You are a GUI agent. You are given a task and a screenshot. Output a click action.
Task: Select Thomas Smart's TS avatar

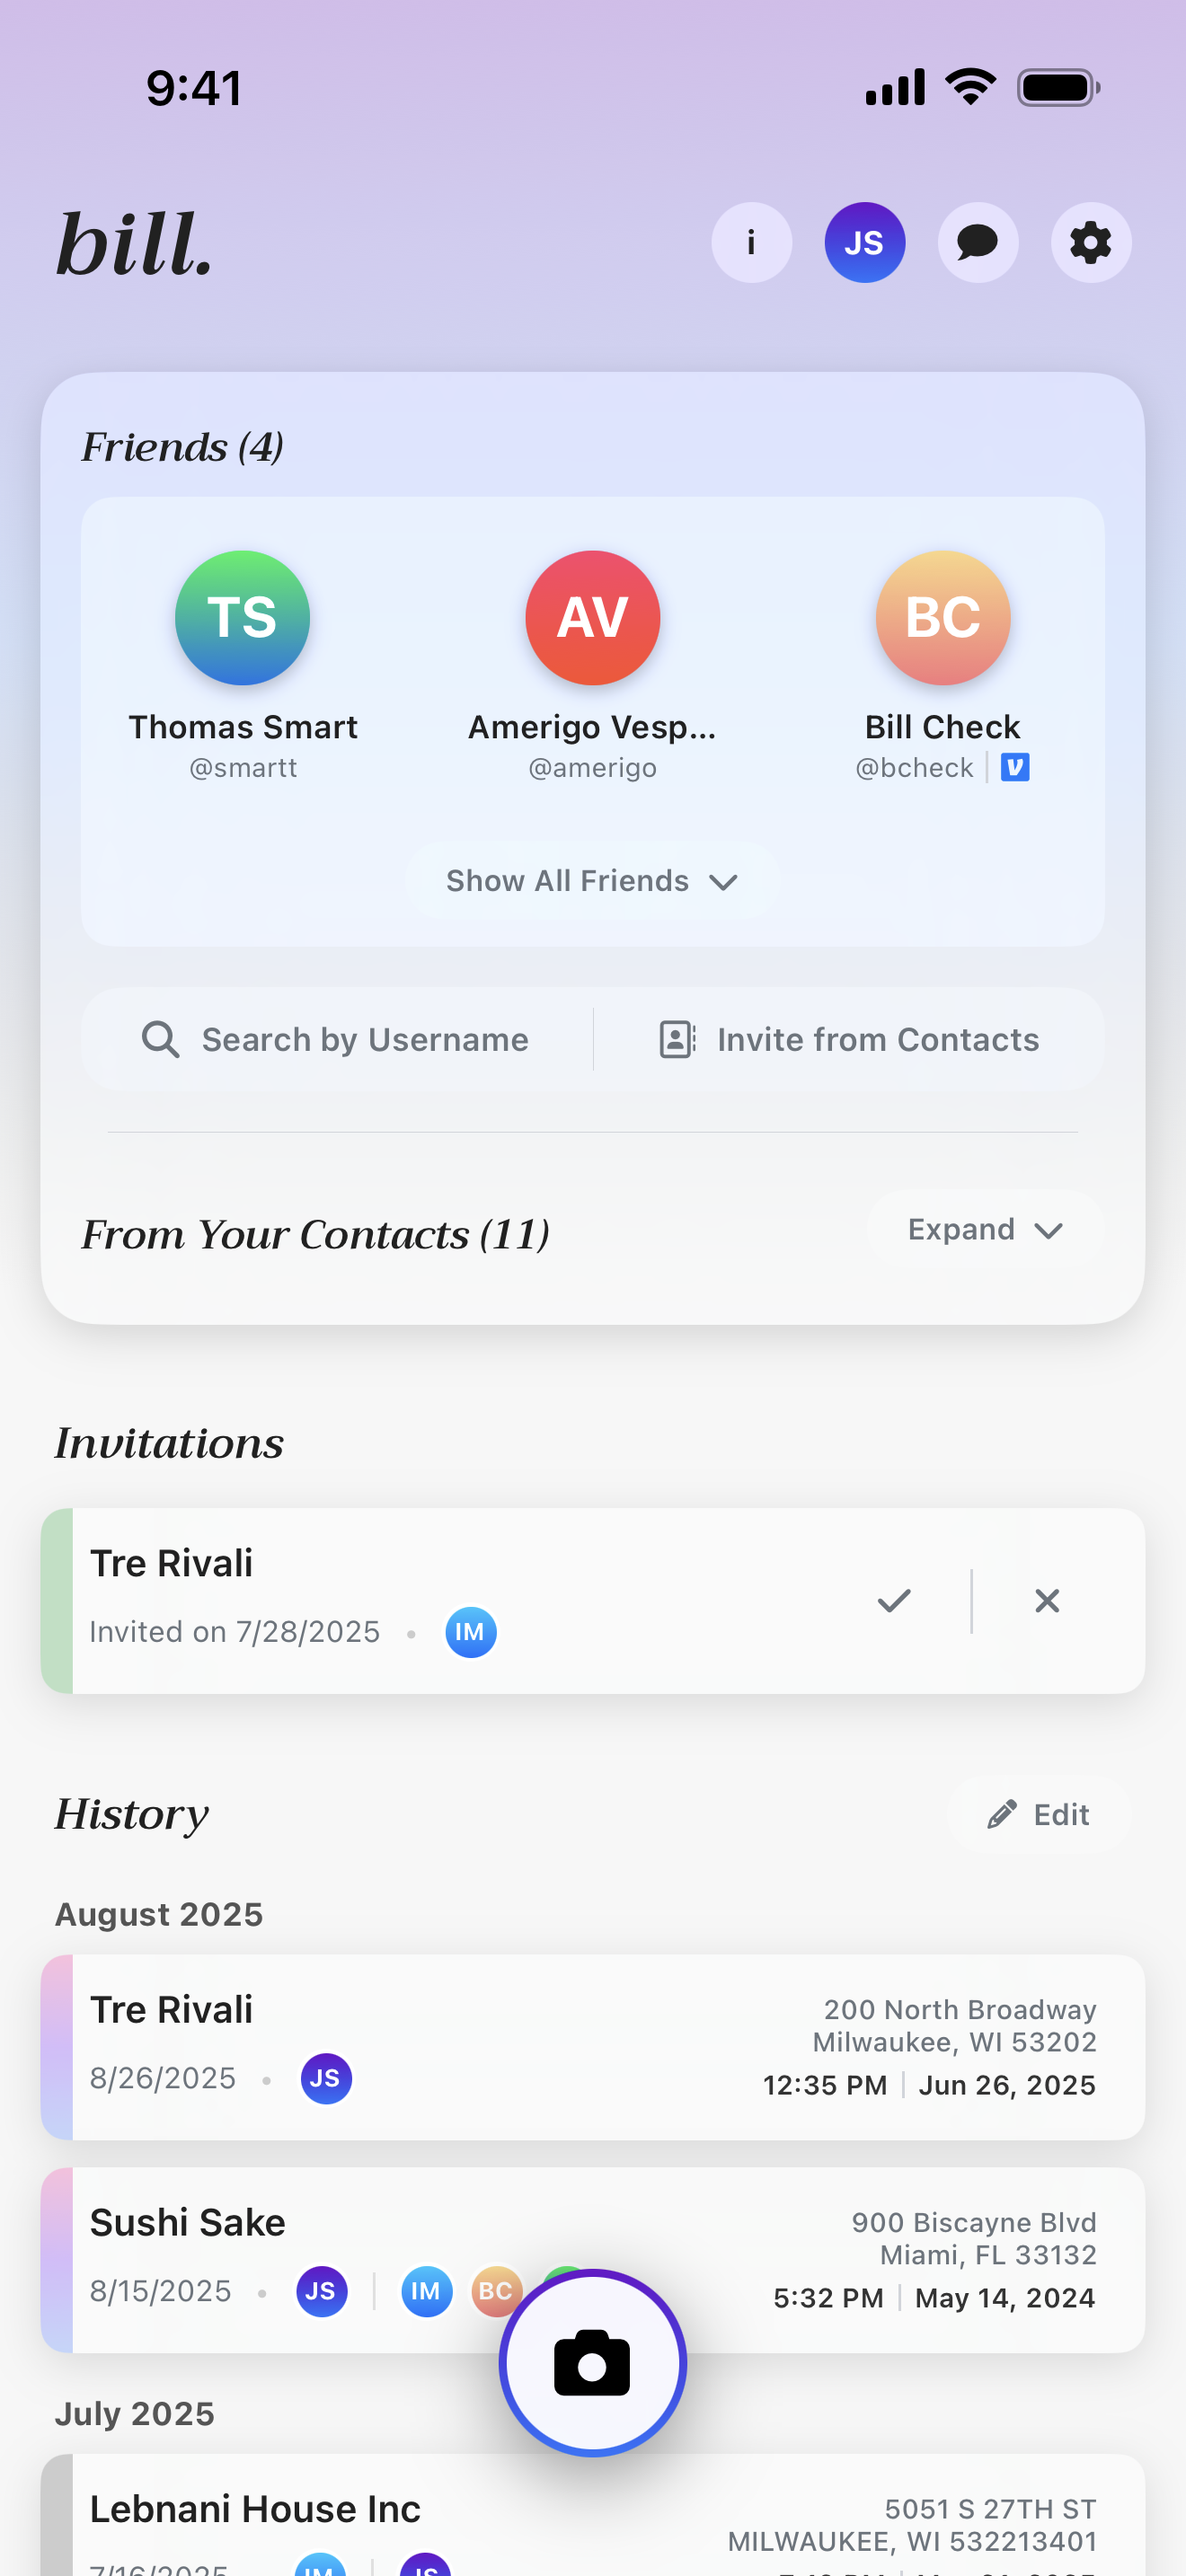[243, 617]
